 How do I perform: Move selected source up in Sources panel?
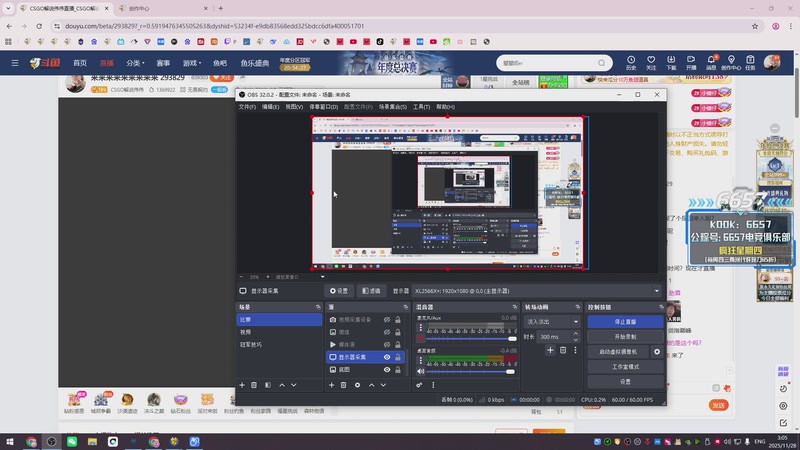point(371,385)
